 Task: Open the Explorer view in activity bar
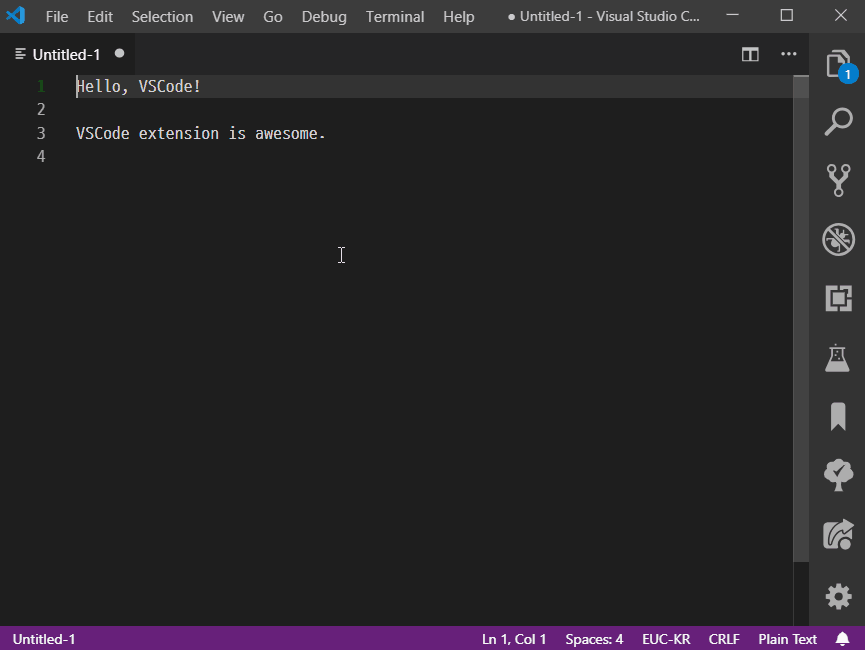[x=838, y=64]
